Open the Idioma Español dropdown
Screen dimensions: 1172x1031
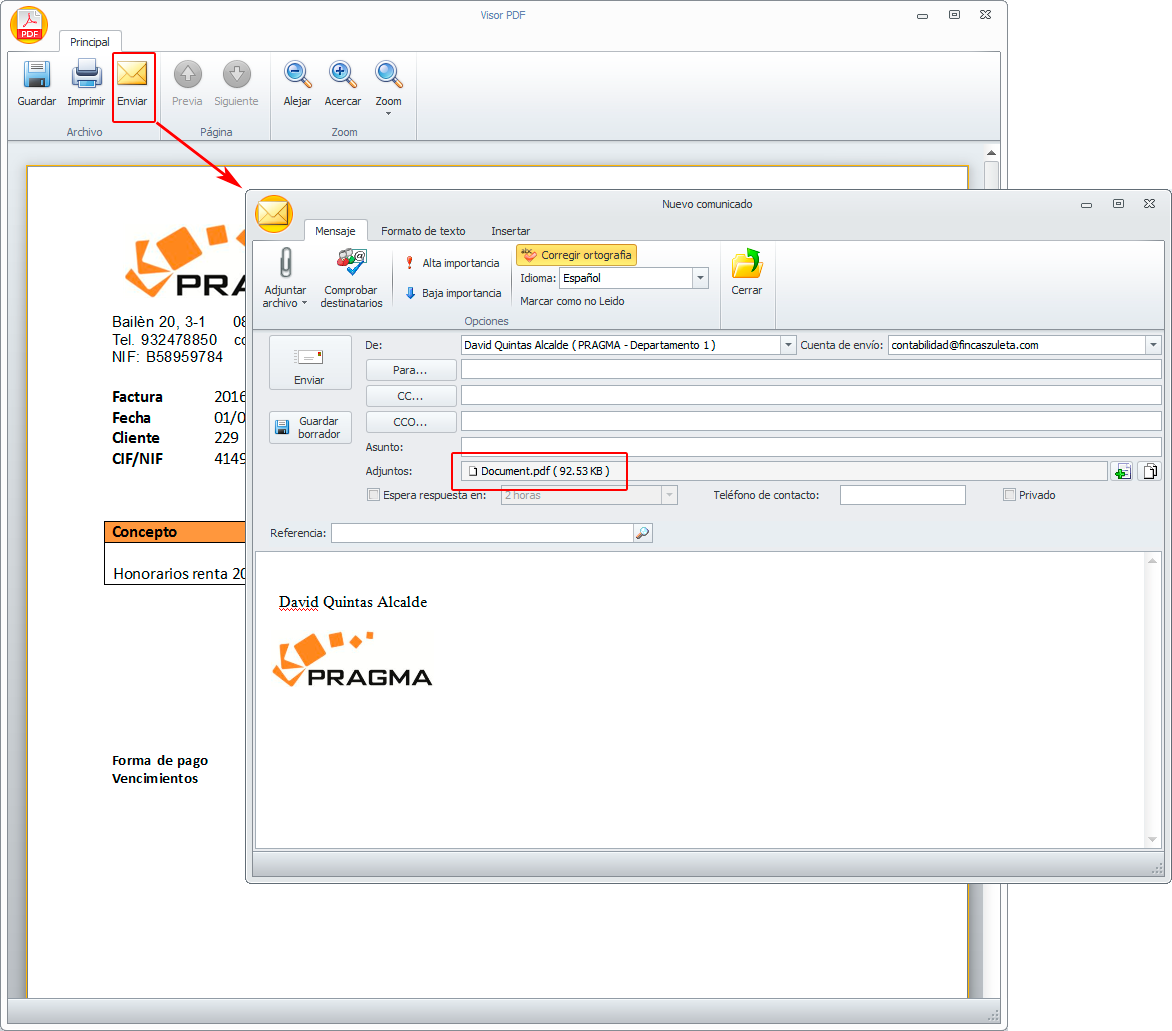(x=700, y=278)
